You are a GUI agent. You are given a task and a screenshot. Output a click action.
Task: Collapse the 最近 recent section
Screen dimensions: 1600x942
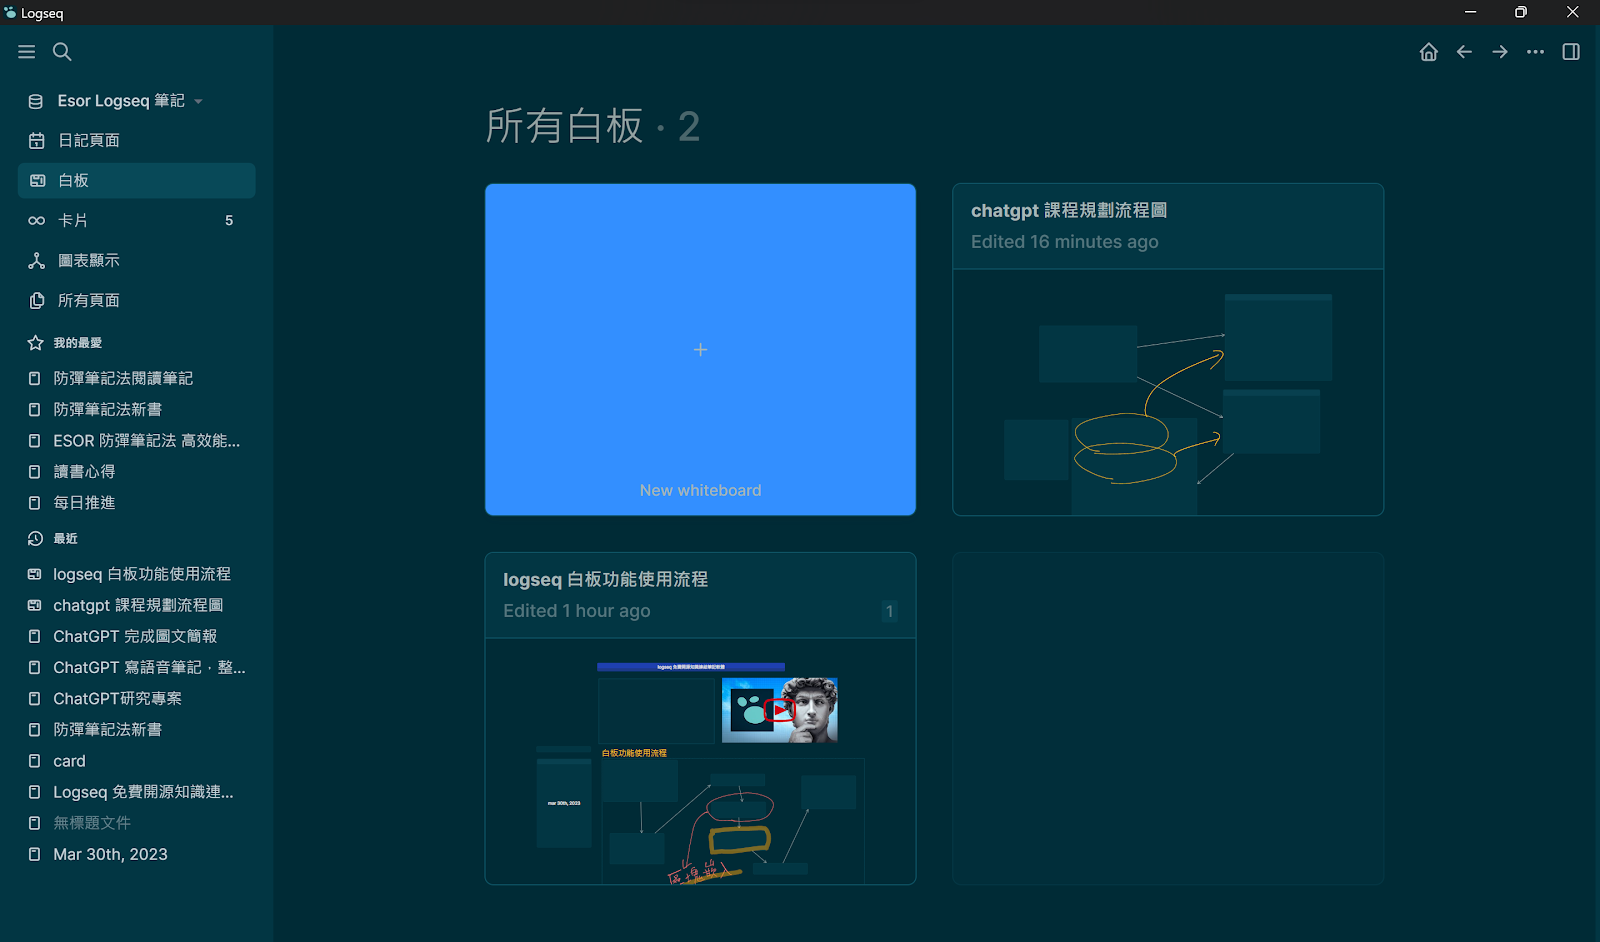pyautogui.click(x=66, y=539)
